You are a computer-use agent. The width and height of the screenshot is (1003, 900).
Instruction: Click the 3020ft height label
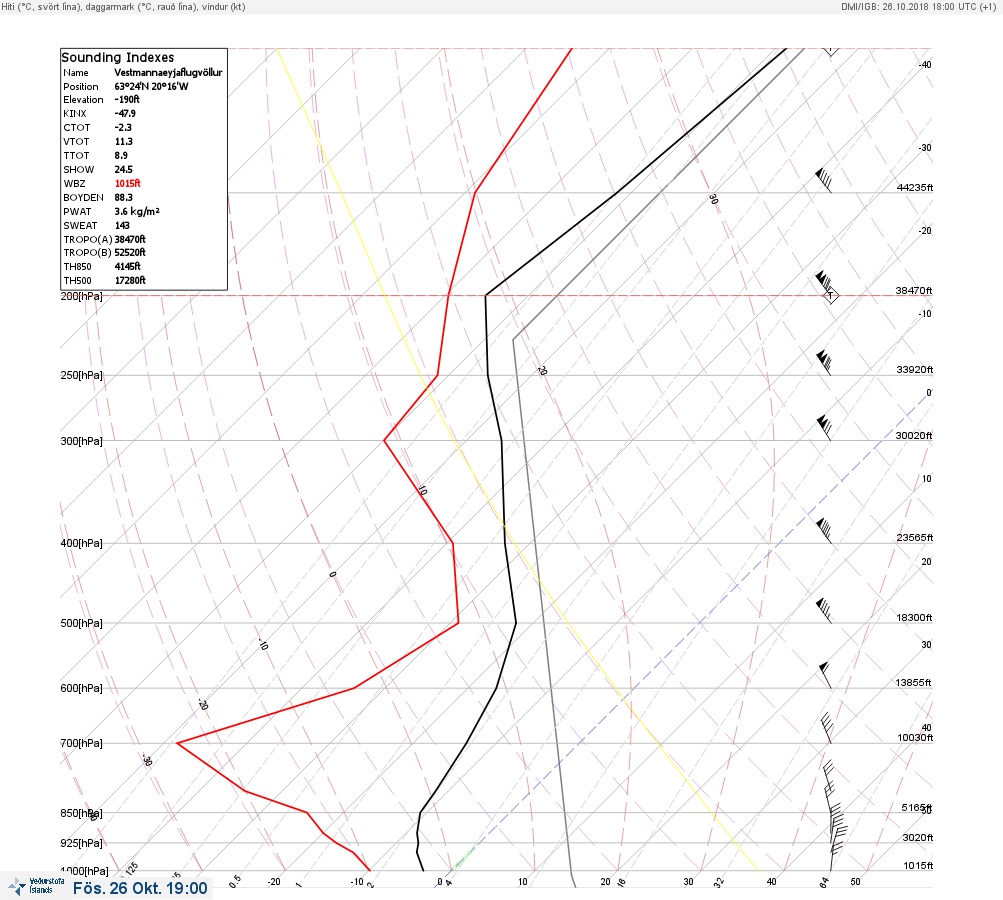click(918, 838)
